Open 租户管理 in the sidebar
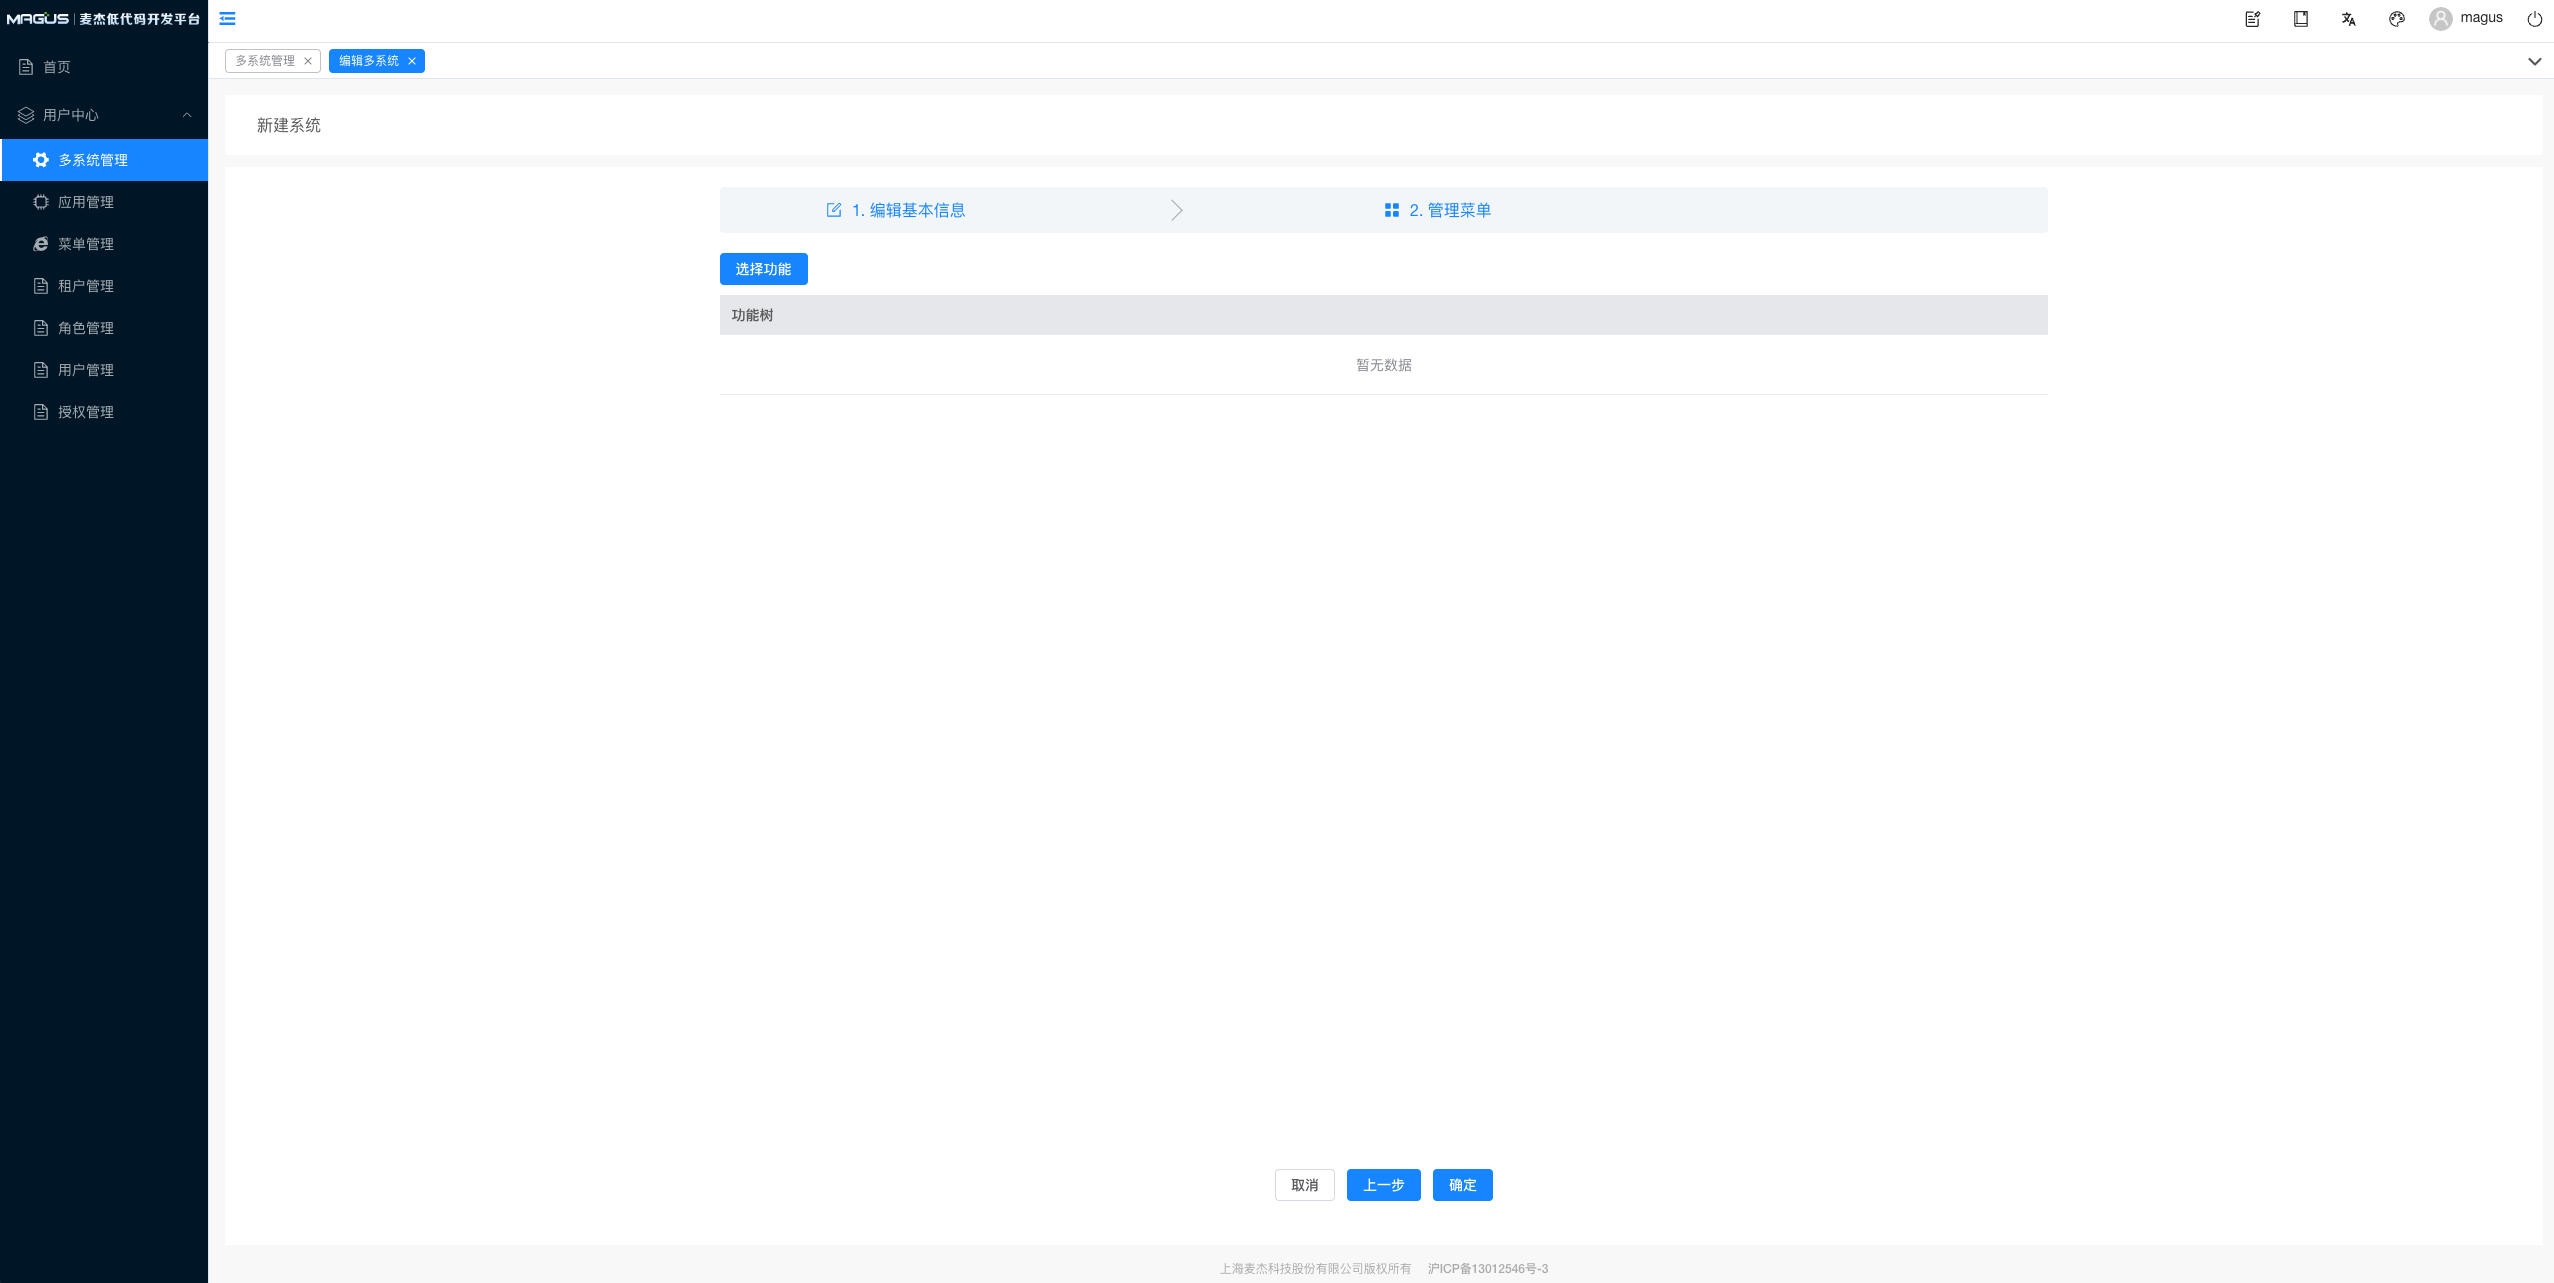This screenshot has width=2554, height=1283. click(104, 286)
